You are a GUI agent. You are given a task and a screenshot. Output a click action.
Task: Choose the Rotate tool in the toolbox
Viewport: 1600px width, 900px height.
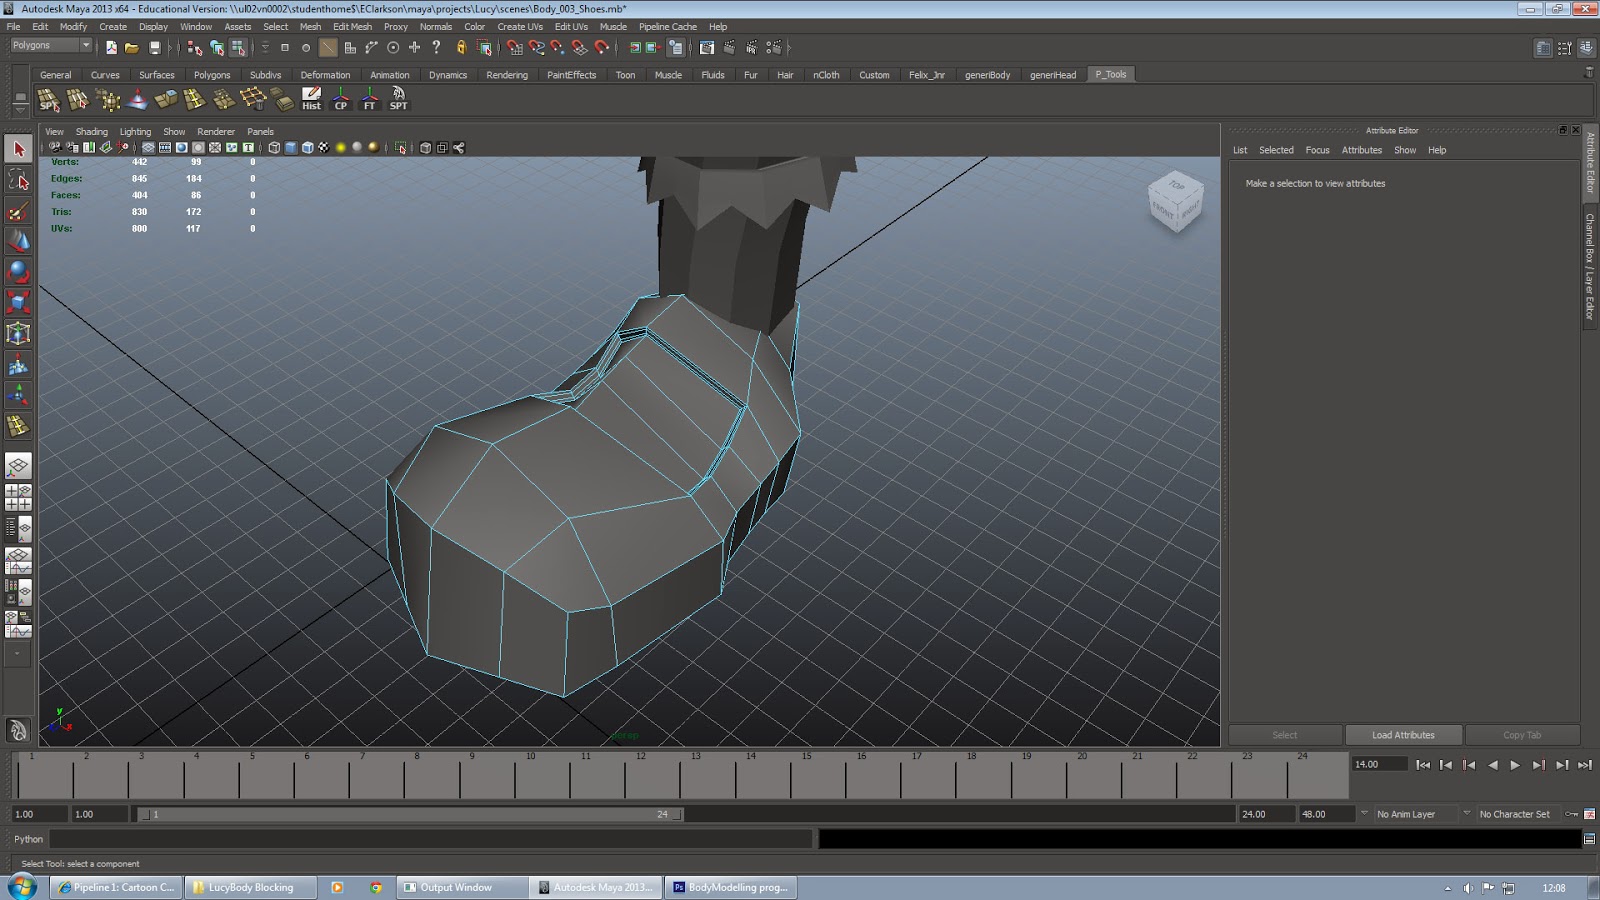tap(18, 272)
